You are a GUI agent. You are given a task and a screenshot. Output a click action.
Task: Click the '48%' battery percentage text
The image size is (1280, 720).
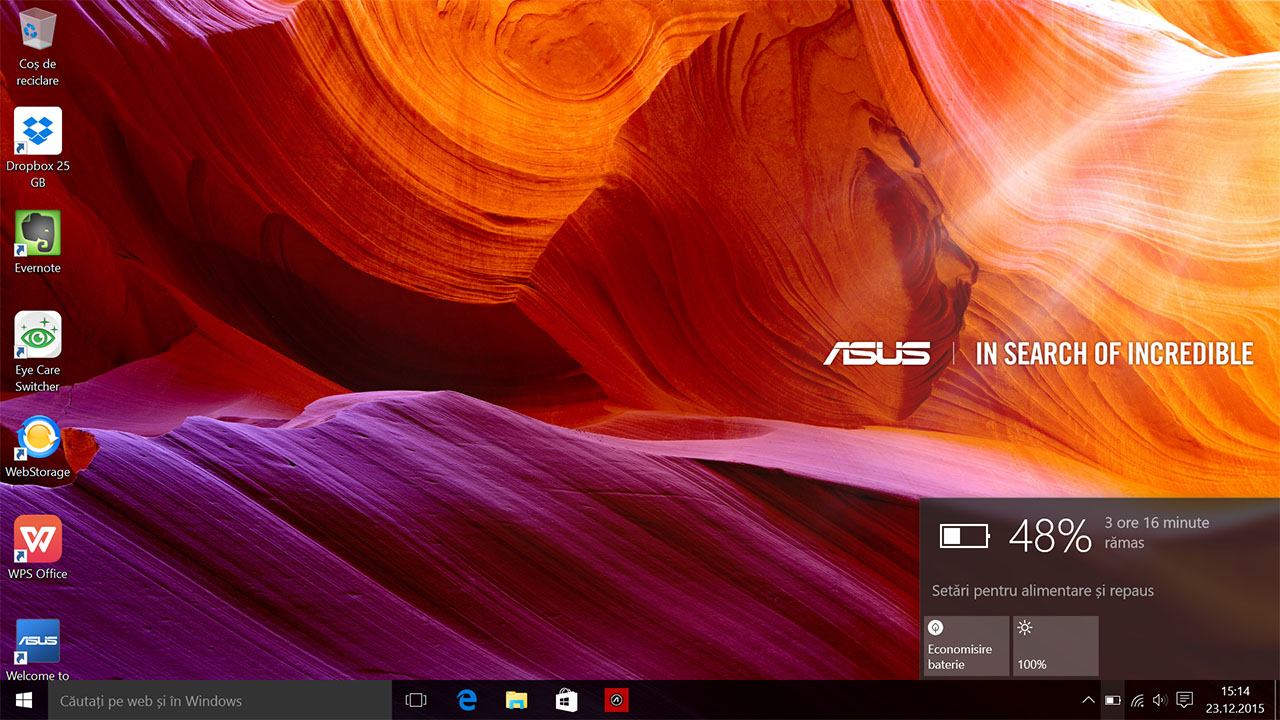(1050, 537)
